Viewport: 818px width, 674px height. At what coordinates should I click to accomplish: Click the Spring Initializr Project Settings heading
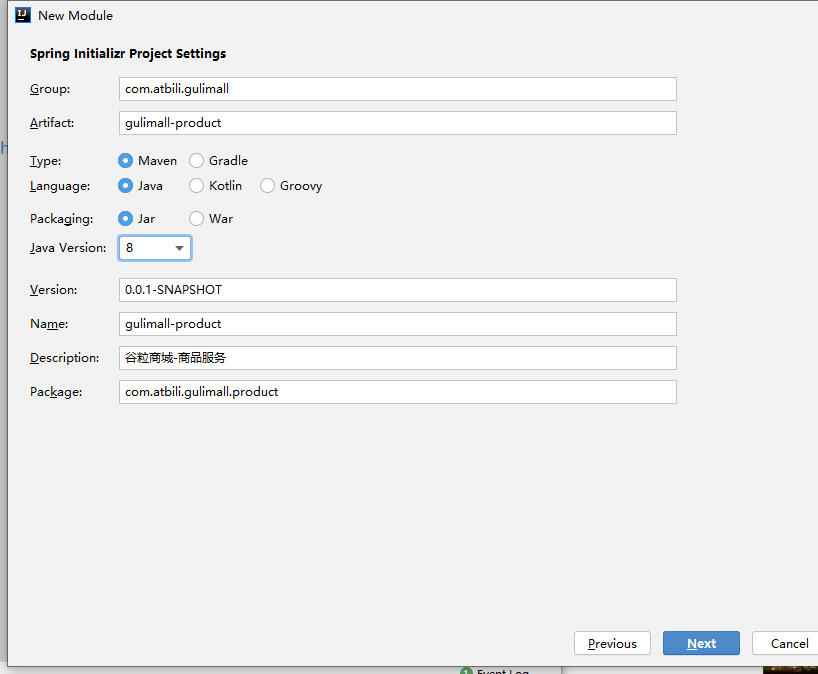coord(128,54)
